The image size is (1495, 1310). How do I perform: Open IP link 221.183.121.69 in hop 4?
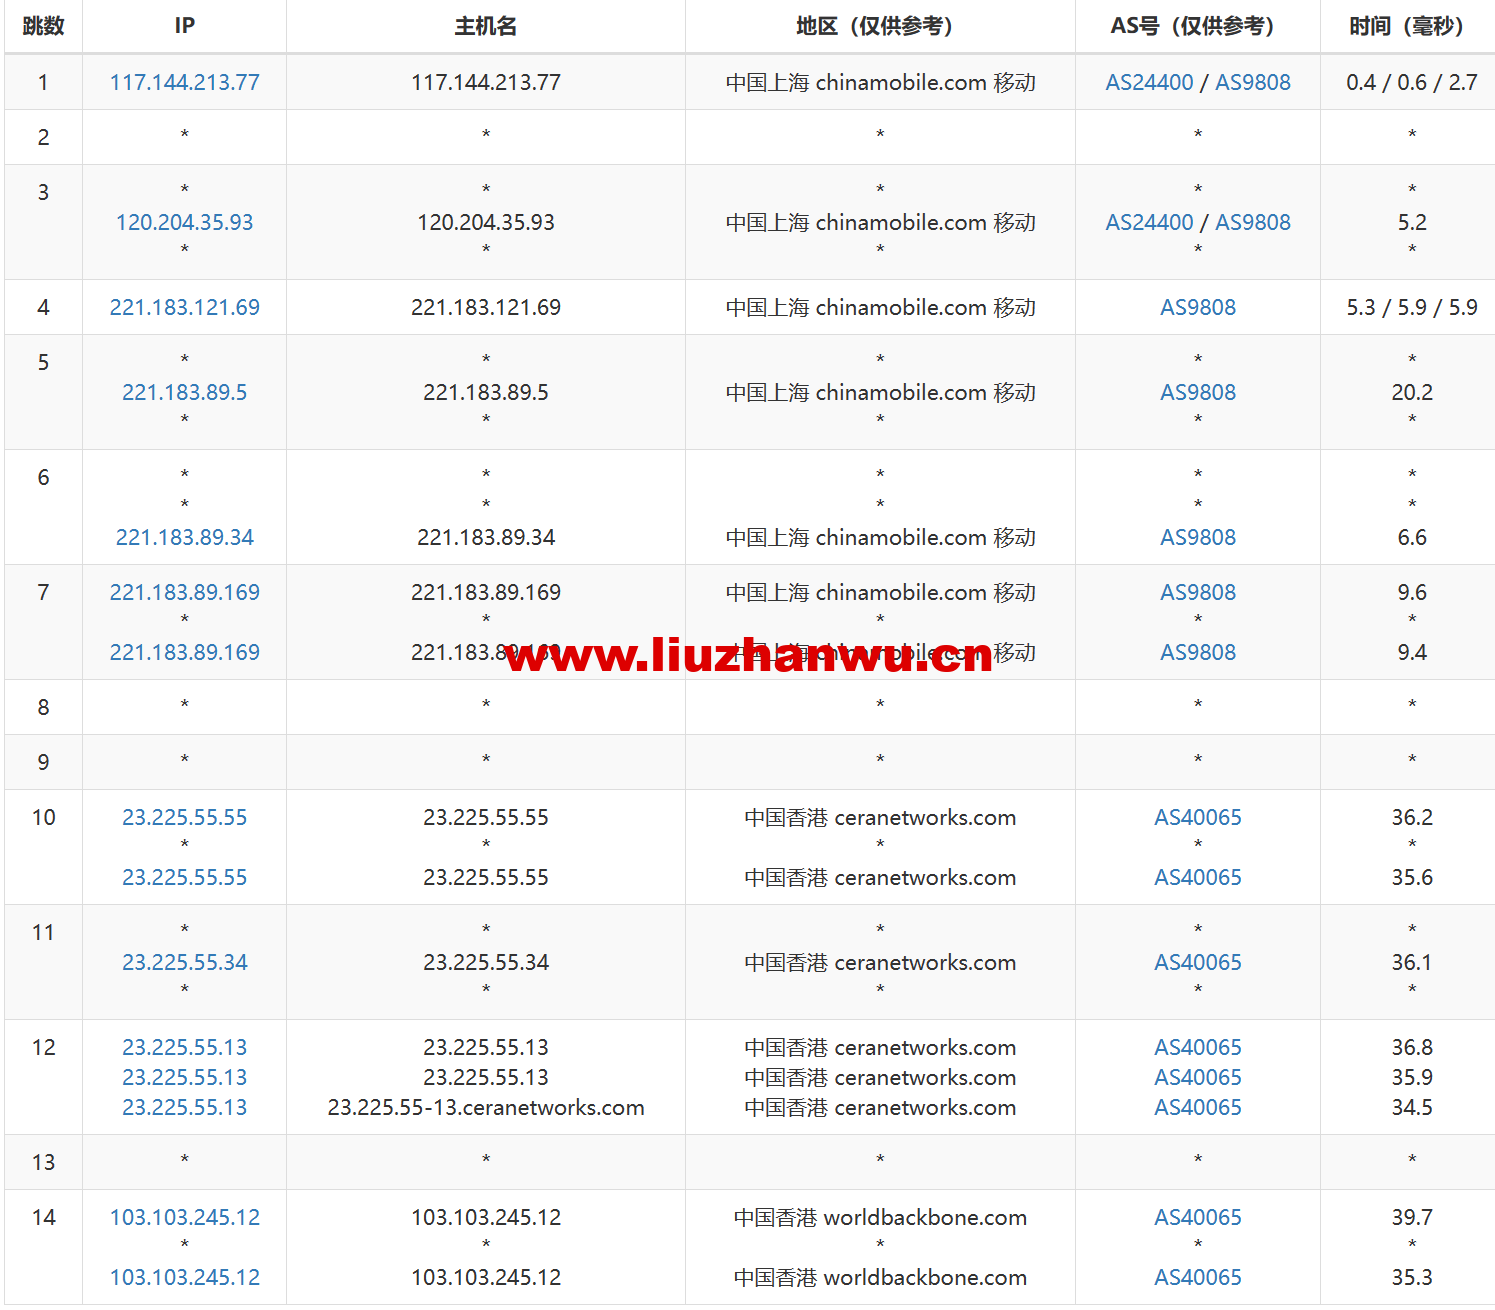(x=184, y=307)
